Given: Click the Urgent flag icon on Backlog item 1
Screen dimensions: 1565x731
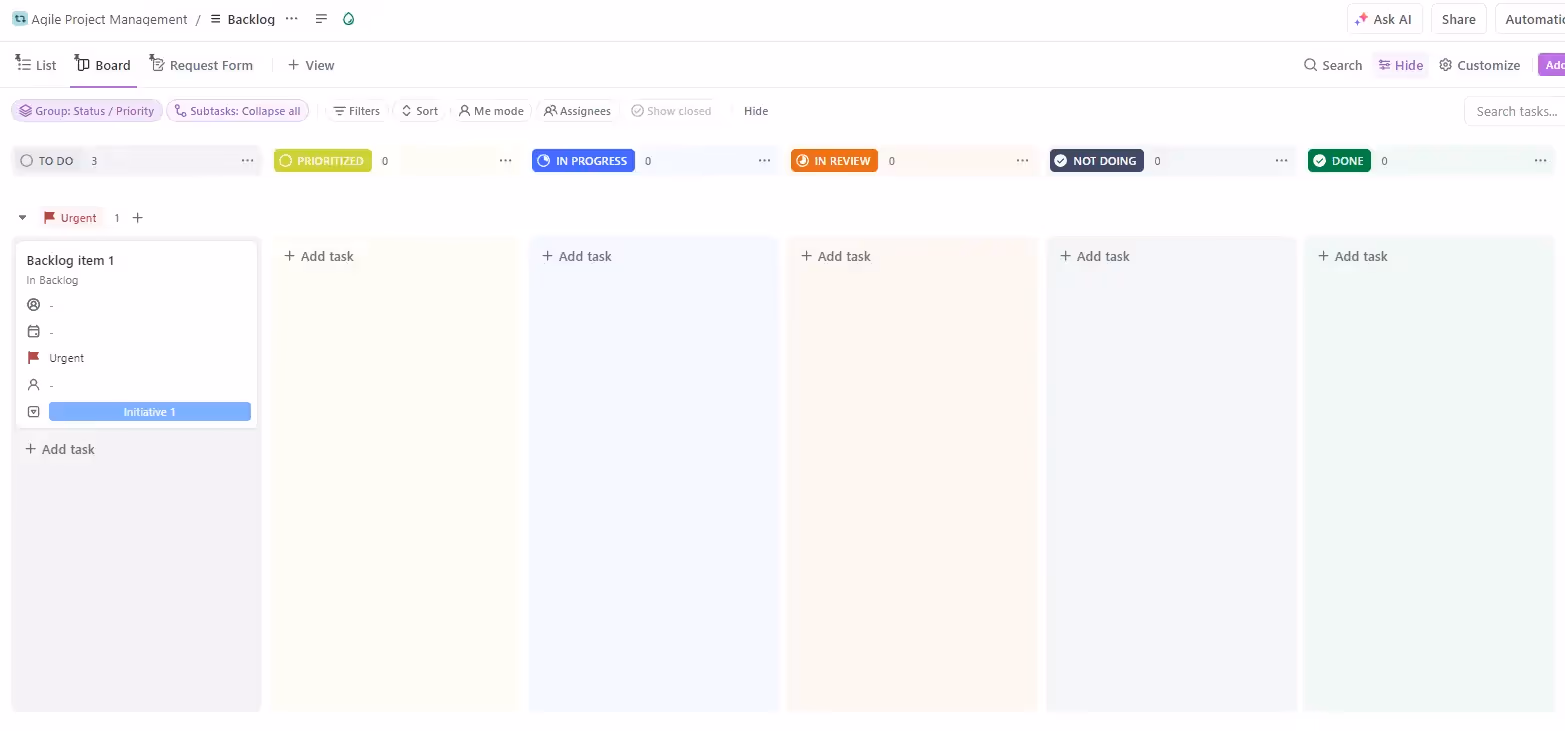Looking at the screenshot, I should click(34, 358).
